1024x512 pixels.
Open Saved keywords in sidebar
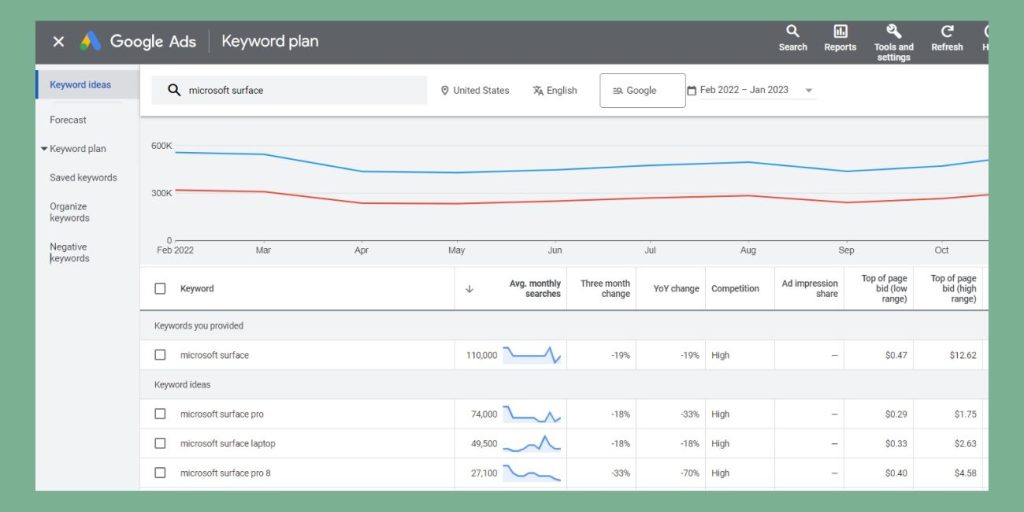pos(84,178)
